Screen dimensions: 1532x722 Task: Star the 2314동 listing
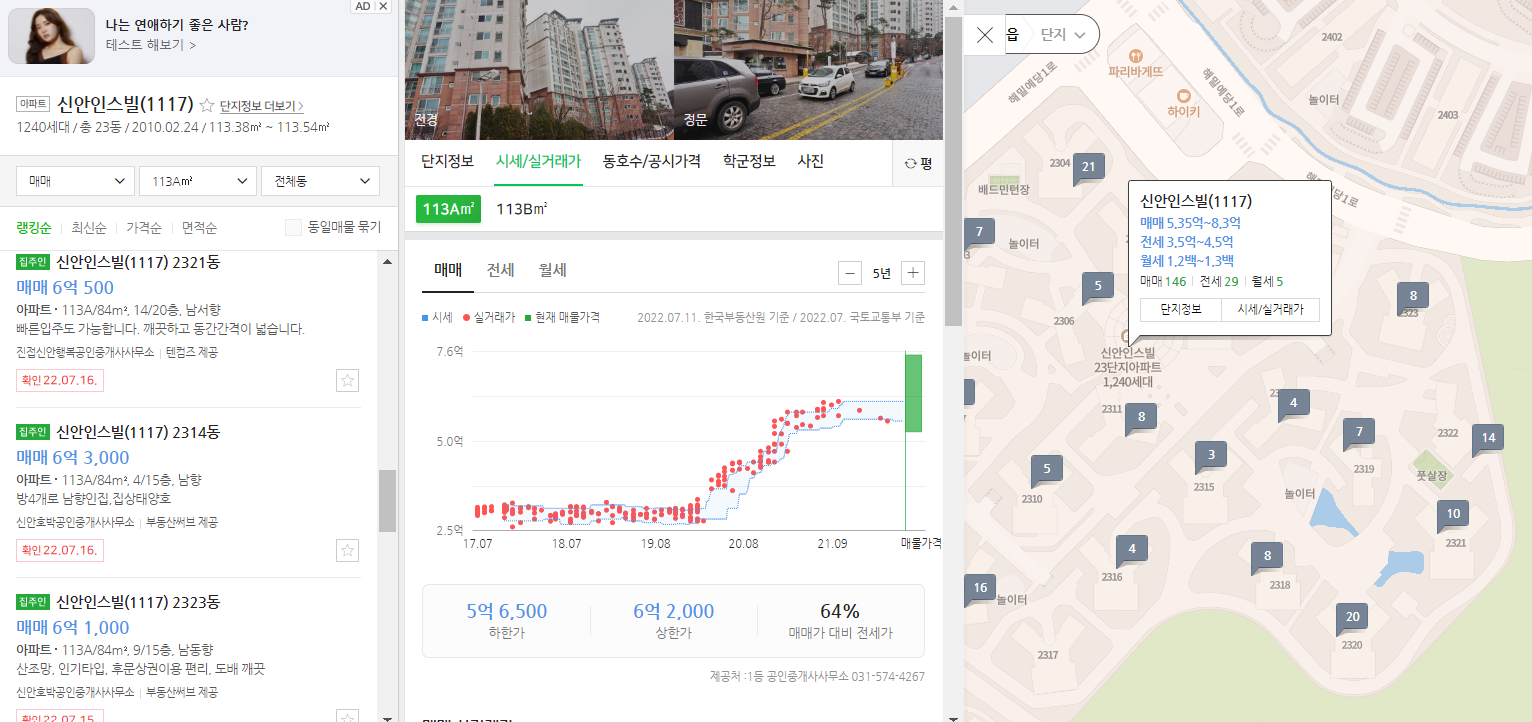pos(347,550)
